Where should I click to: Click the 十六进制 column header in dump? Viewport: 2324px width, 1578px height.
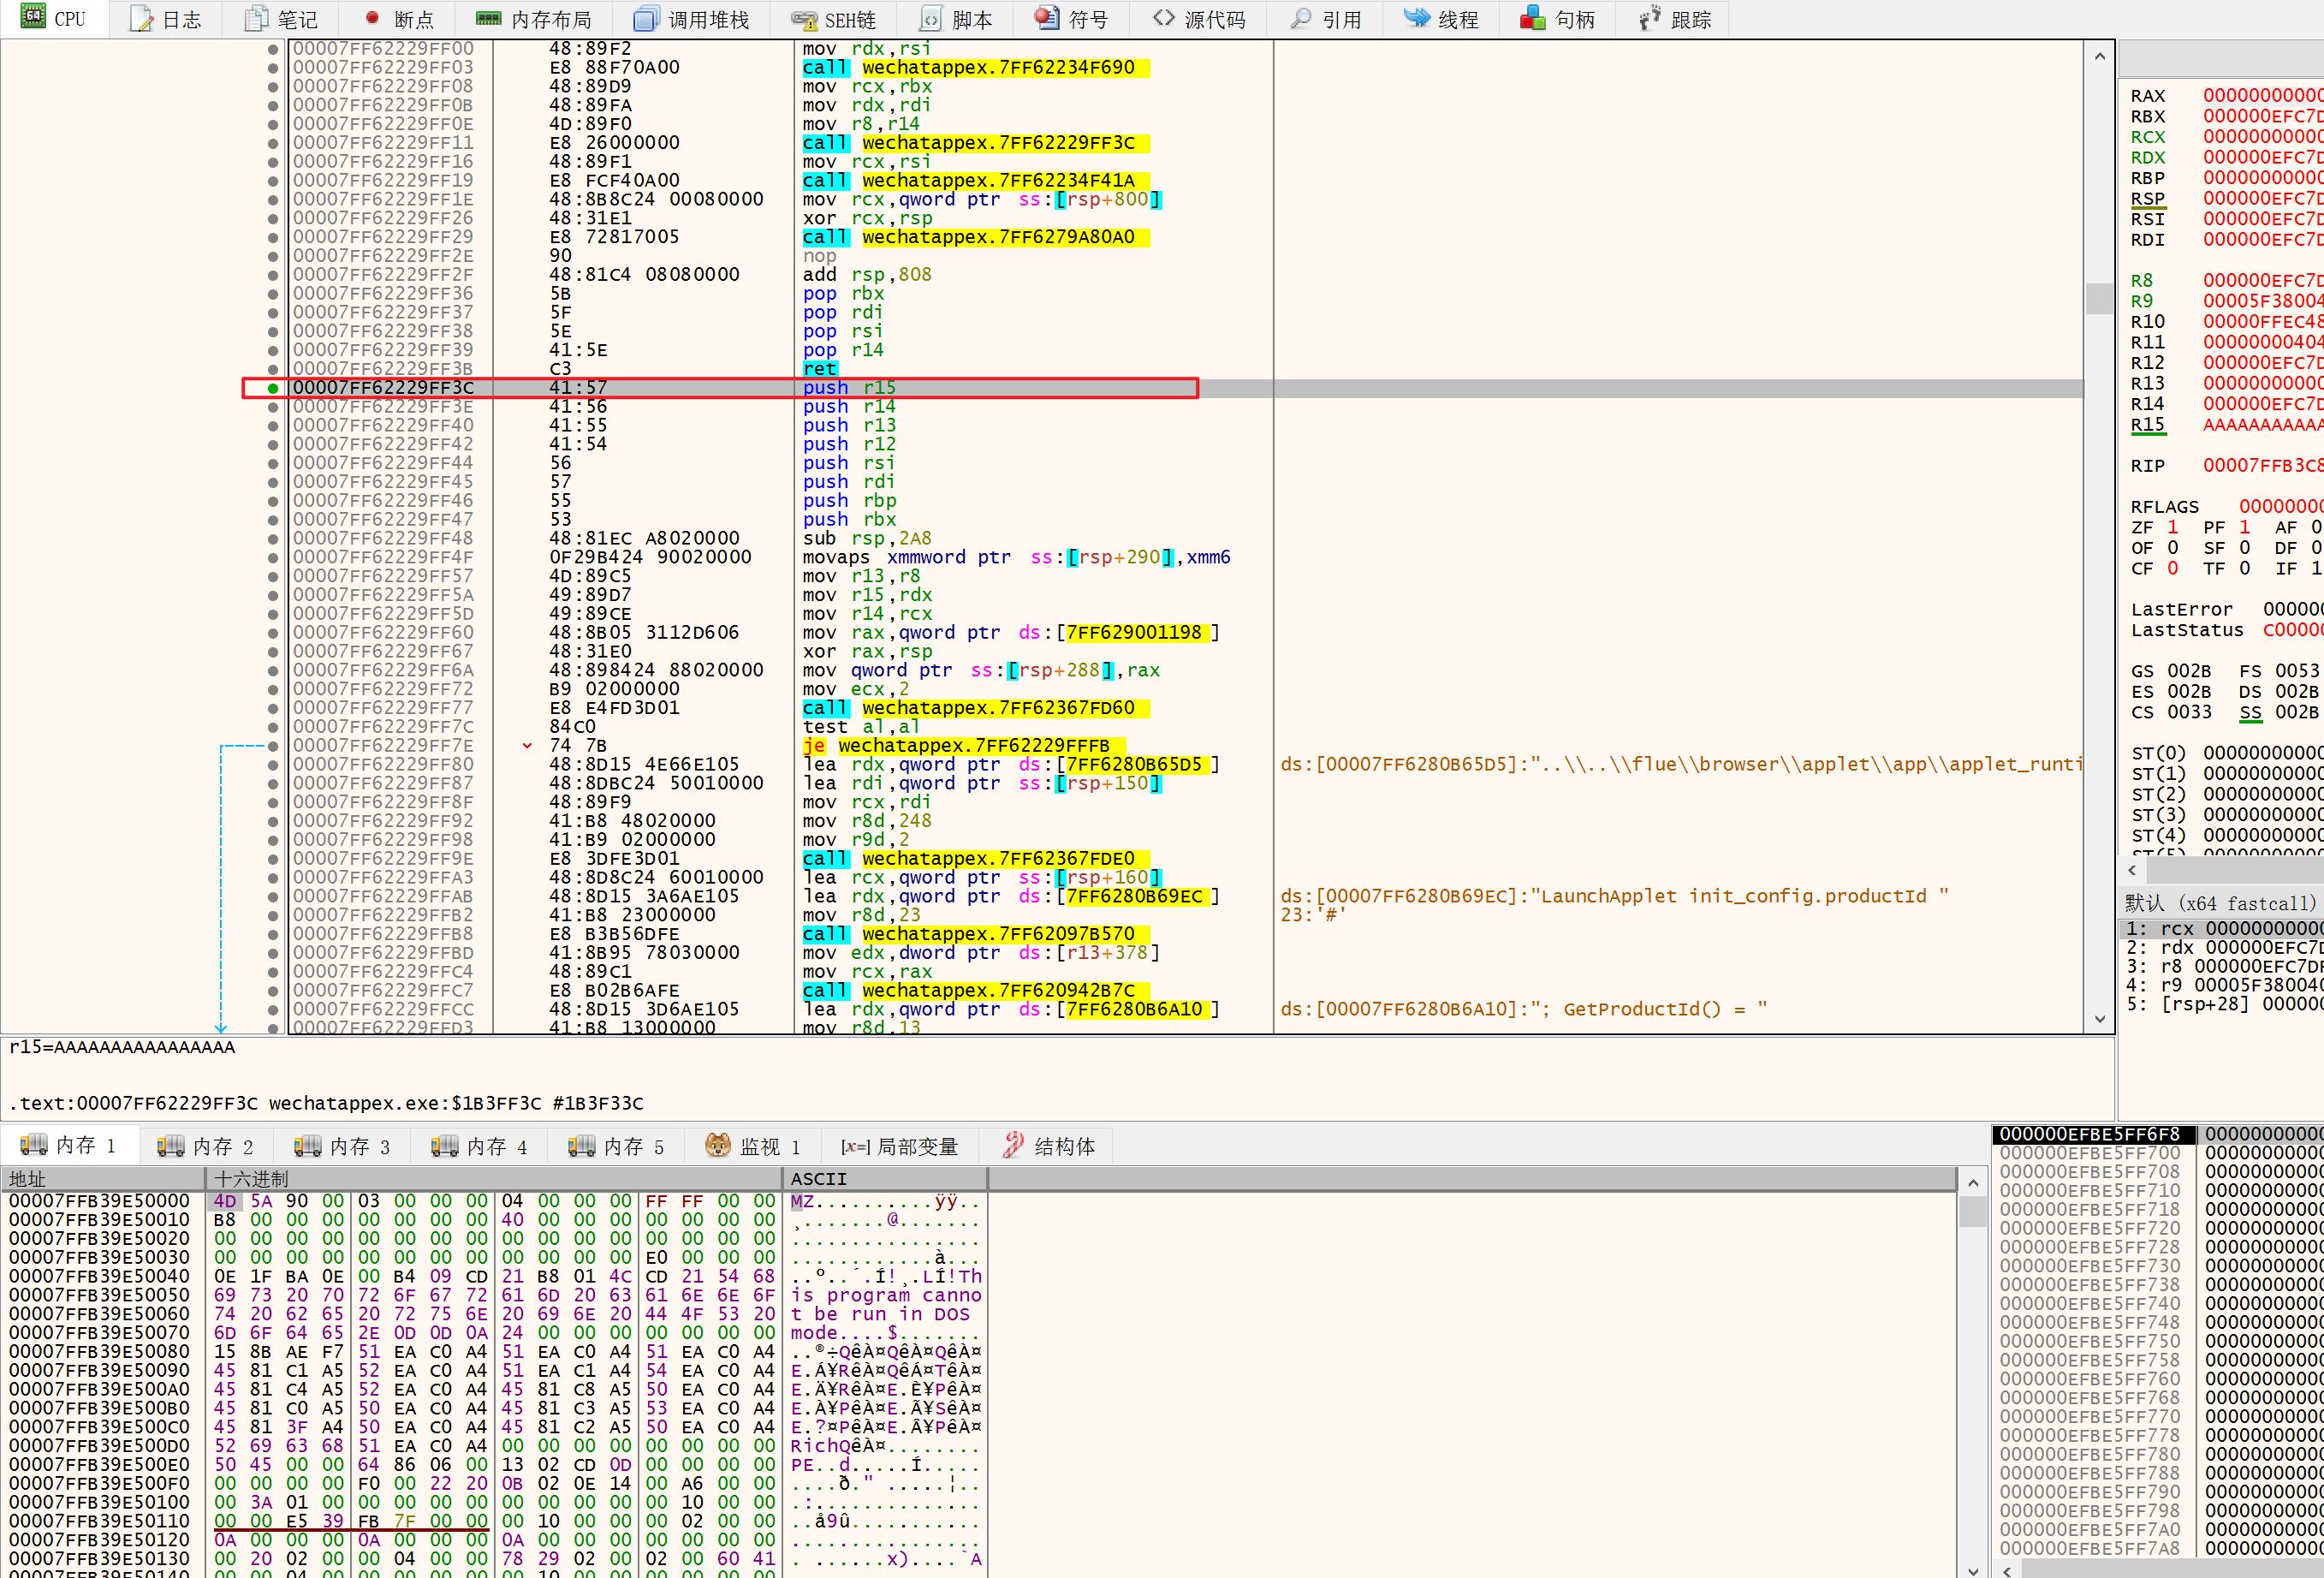tap(495, 1179)
